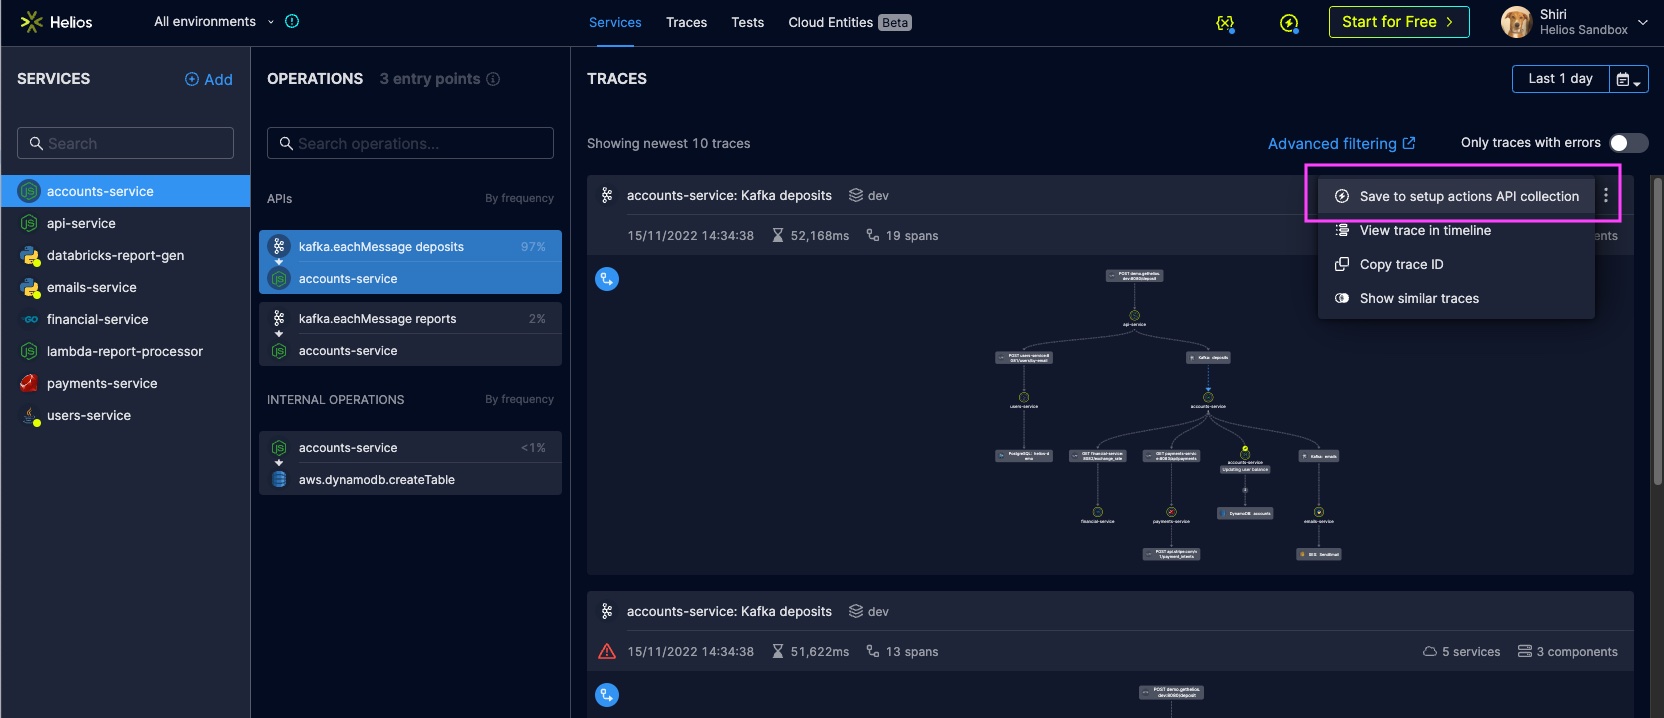Open the Tests tab
Viewport: 1664px width, 718px height.
coord(747,22)
